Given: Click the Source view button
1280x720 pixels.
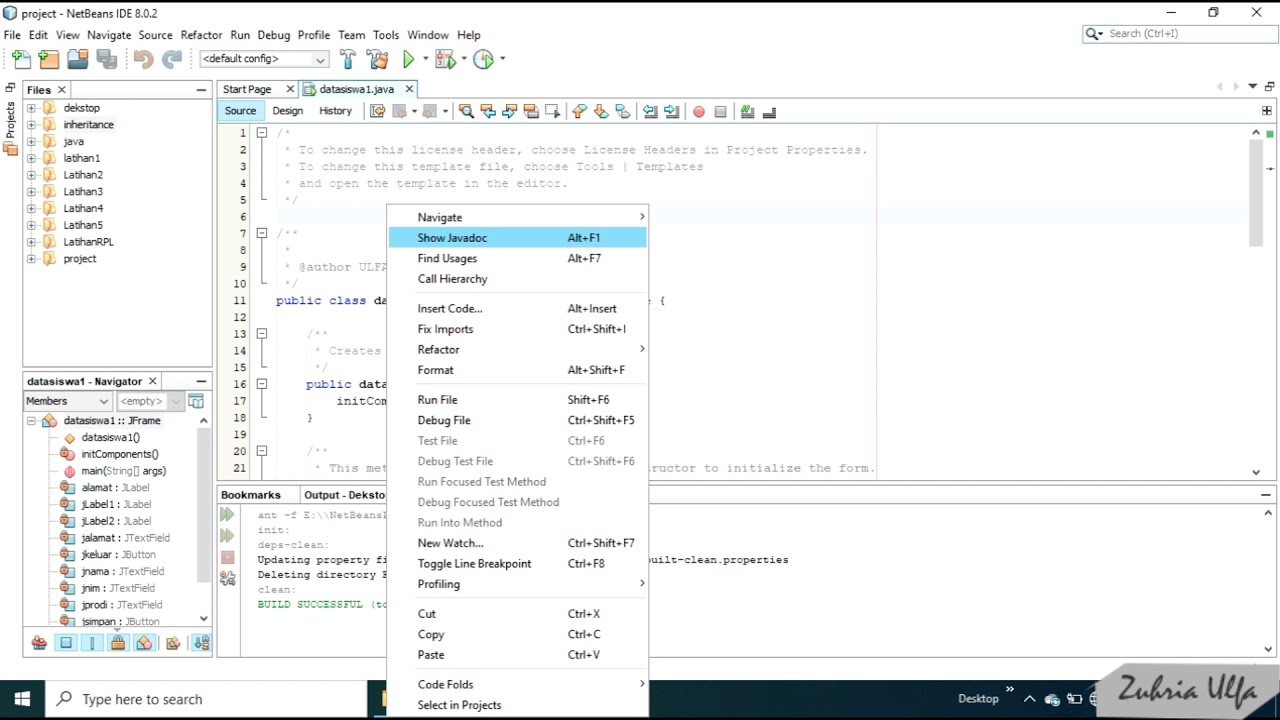Looking at the screenshot, I should coord(240,111).
